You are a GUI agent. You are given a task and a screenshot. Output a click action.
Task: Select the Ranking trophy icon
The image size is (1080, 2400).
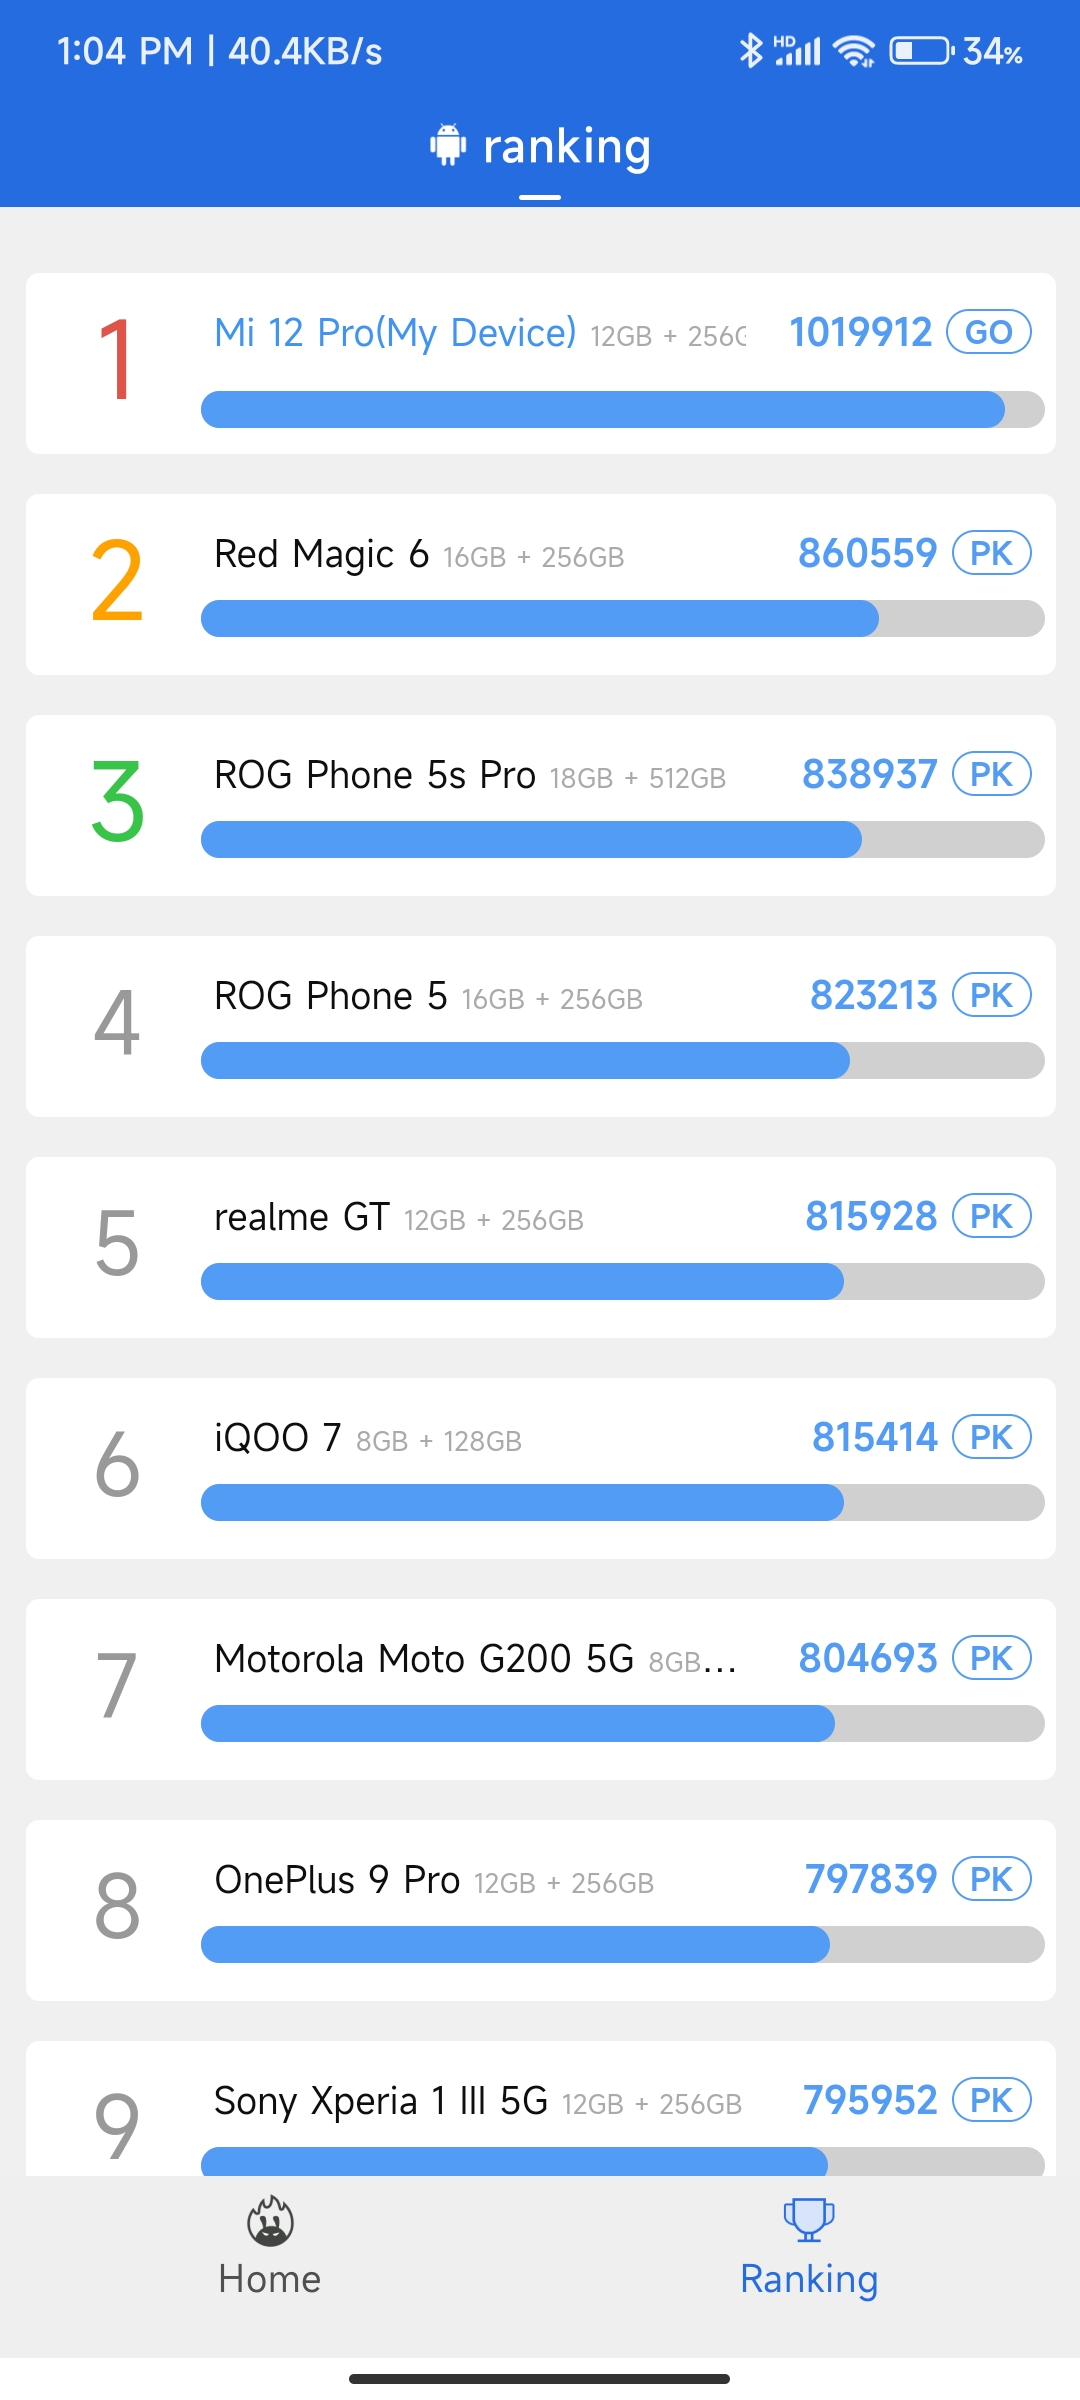[809, 2219]
